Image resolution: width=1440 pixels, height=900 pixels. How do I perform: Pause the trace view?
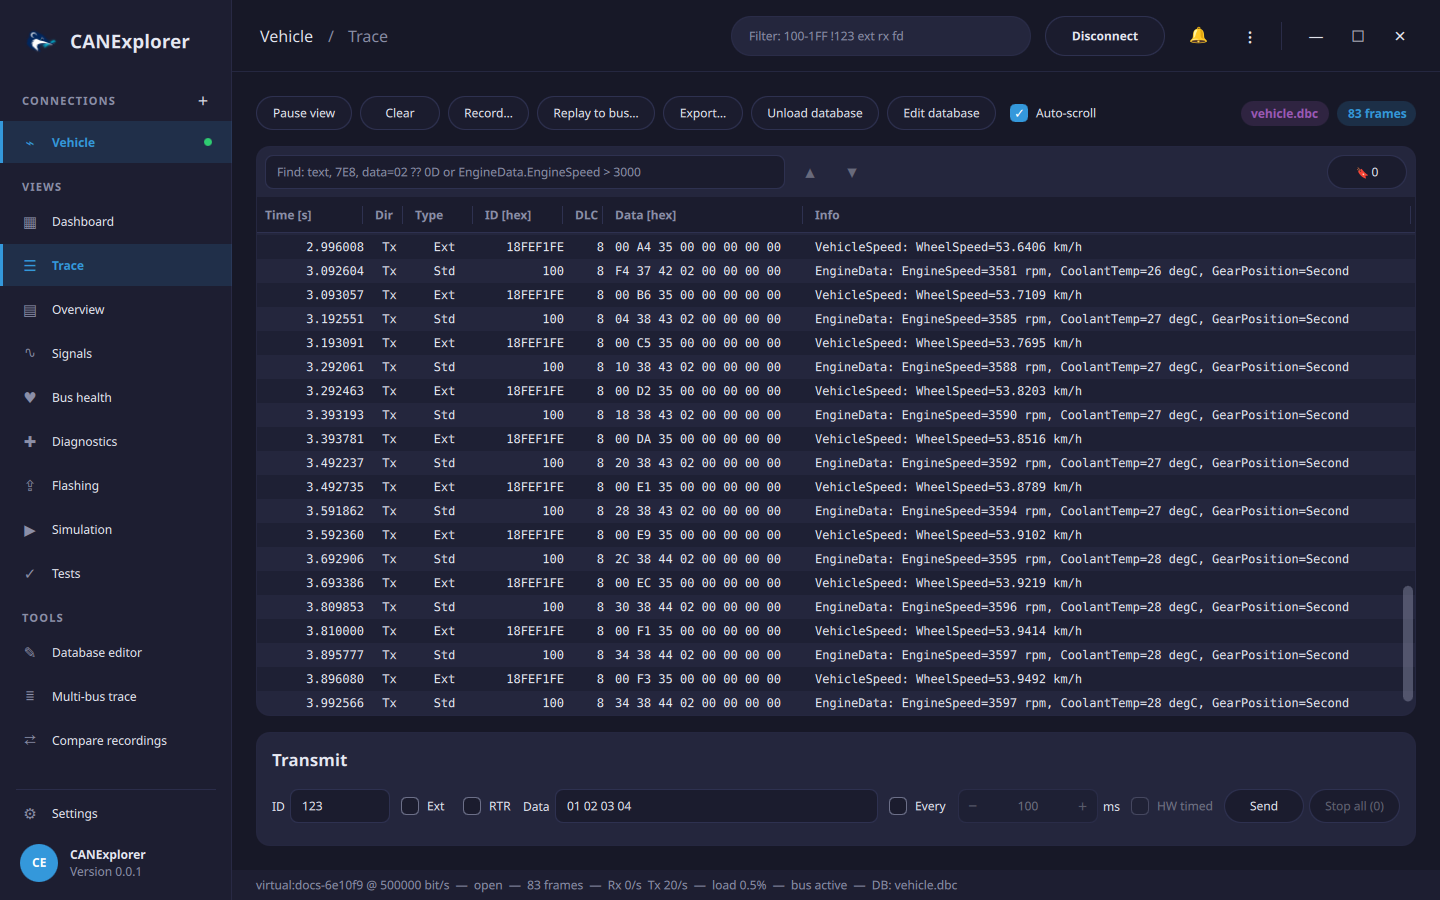(x=304, y=113)
